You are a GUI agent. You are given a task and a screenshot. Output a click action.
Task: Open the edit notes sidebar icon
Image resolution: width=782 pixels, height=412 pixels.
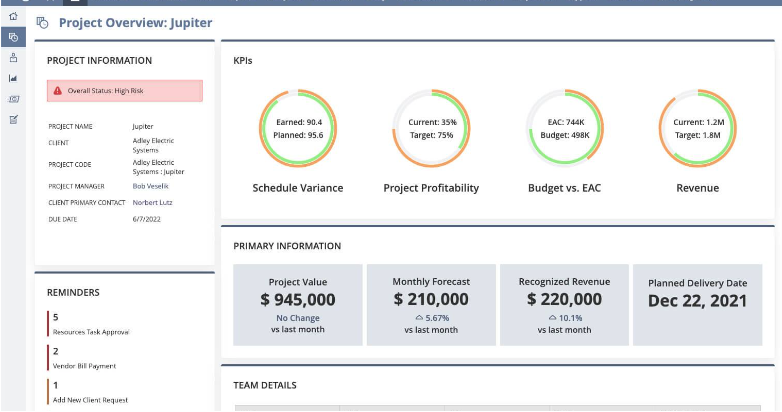coord(13,120)
